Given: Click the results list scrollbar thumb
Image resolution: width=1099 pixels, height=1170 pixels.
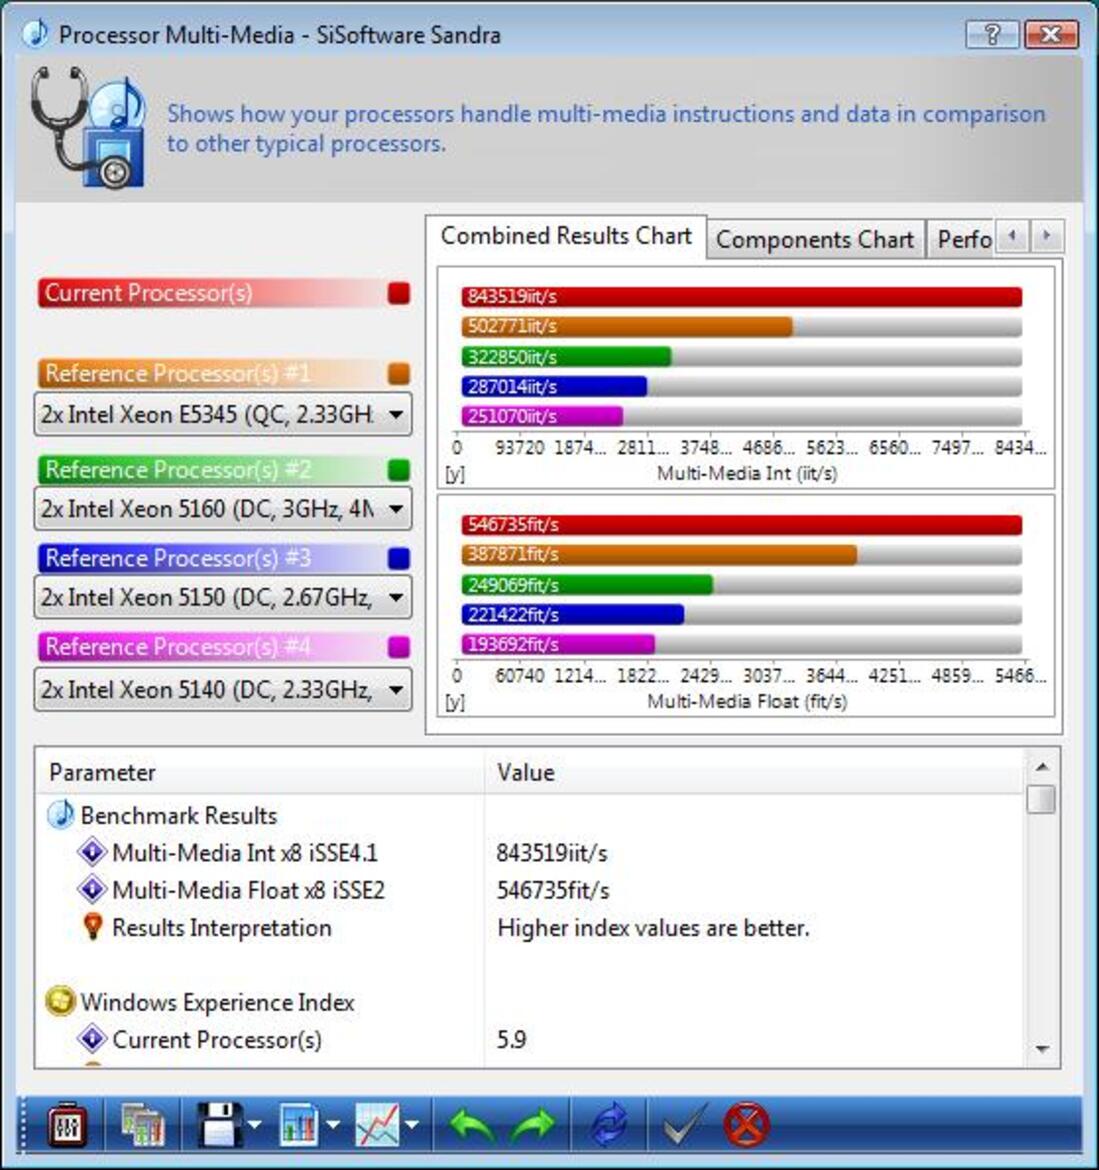Looking at the screenshot, I should pos(1042,799).
